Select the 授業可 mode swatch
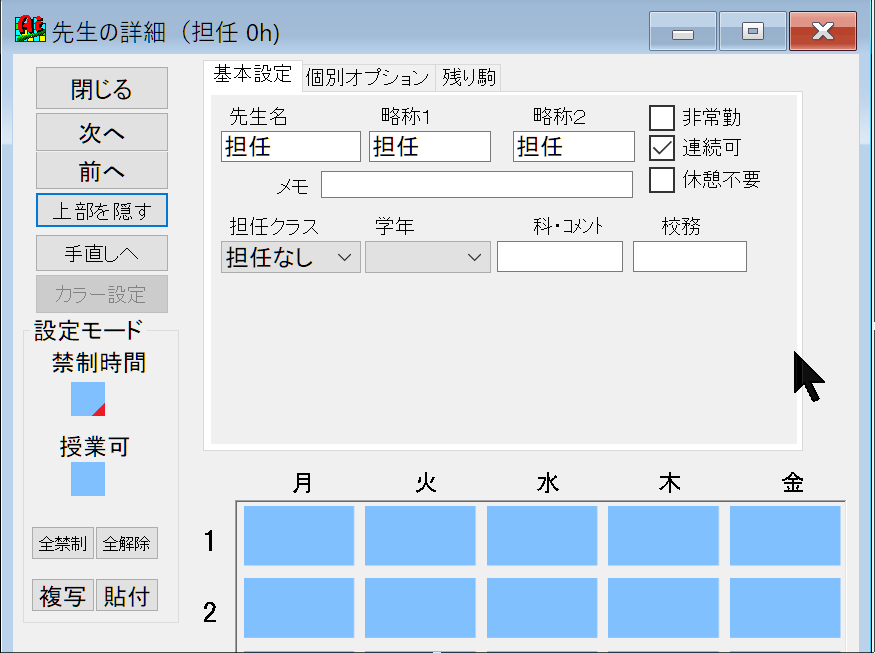875x653 pixels. click(88, 479)
